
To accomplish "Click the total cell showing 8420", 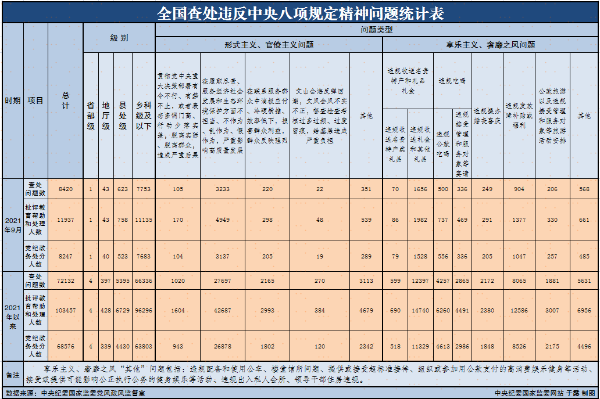I will 65,189.
